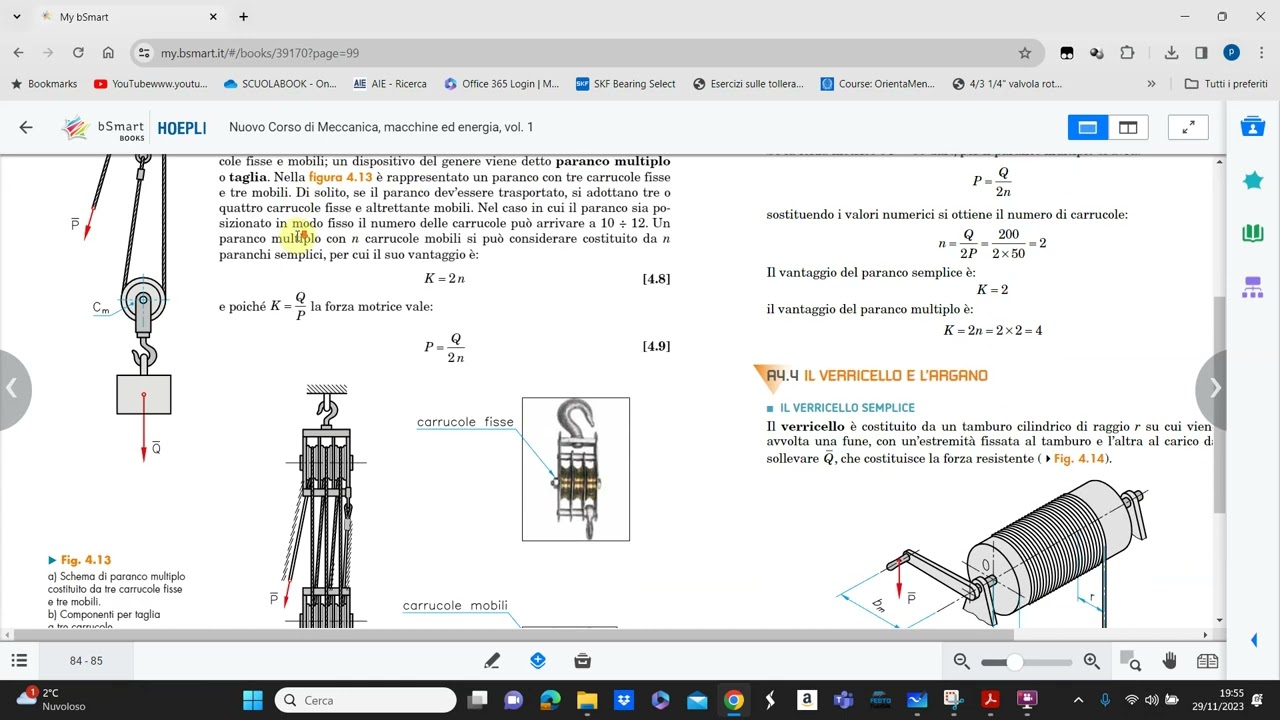Zoom out with the minus magnifier

tap(962, 661)
